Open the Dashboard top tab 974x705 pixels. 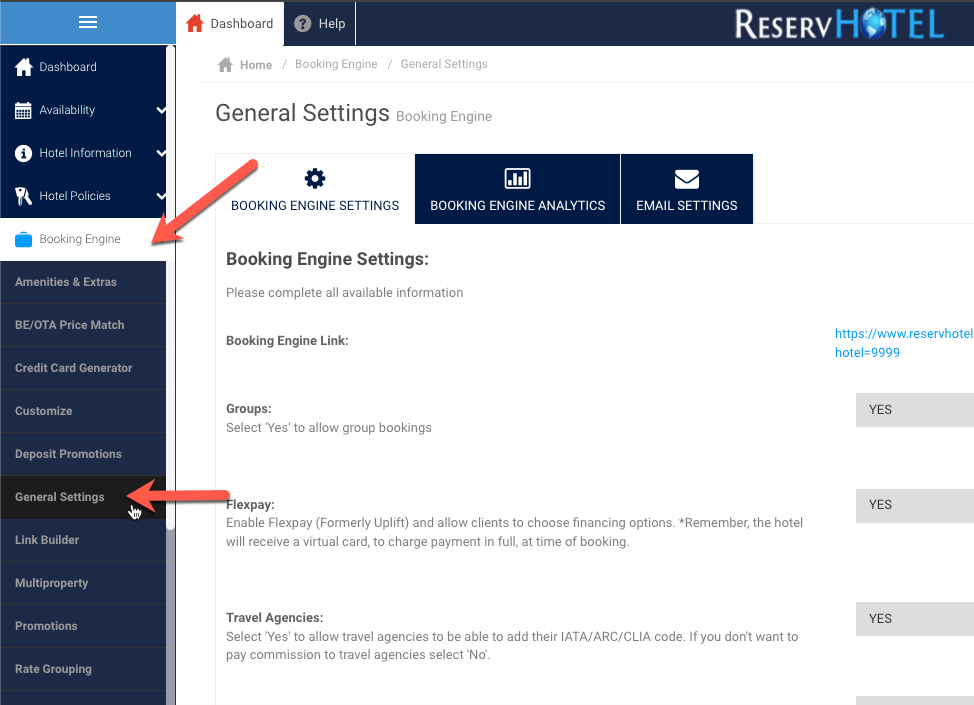tap(230, 24)
